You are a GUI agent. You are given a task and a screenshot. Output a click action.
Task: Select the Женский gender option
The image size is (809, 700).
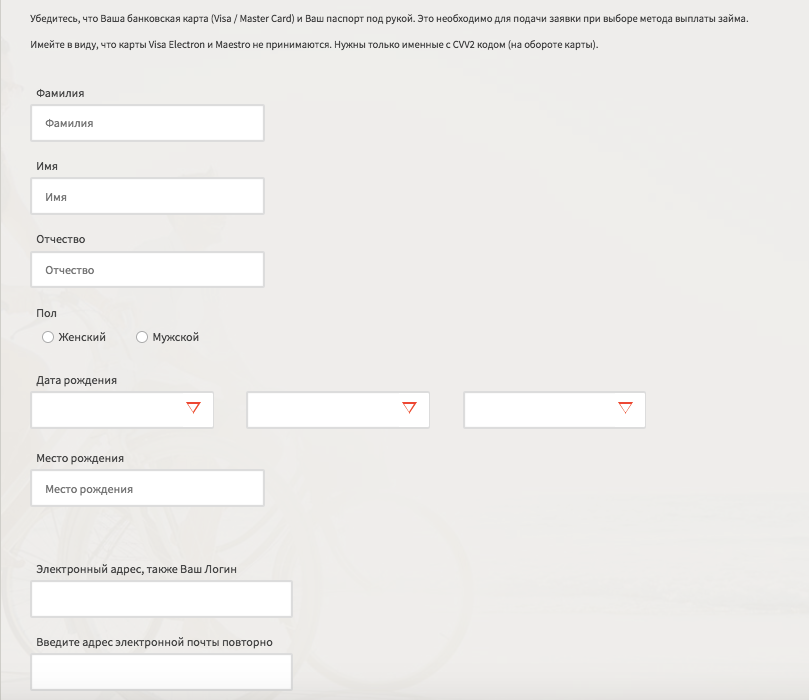(x=48, y=338)
